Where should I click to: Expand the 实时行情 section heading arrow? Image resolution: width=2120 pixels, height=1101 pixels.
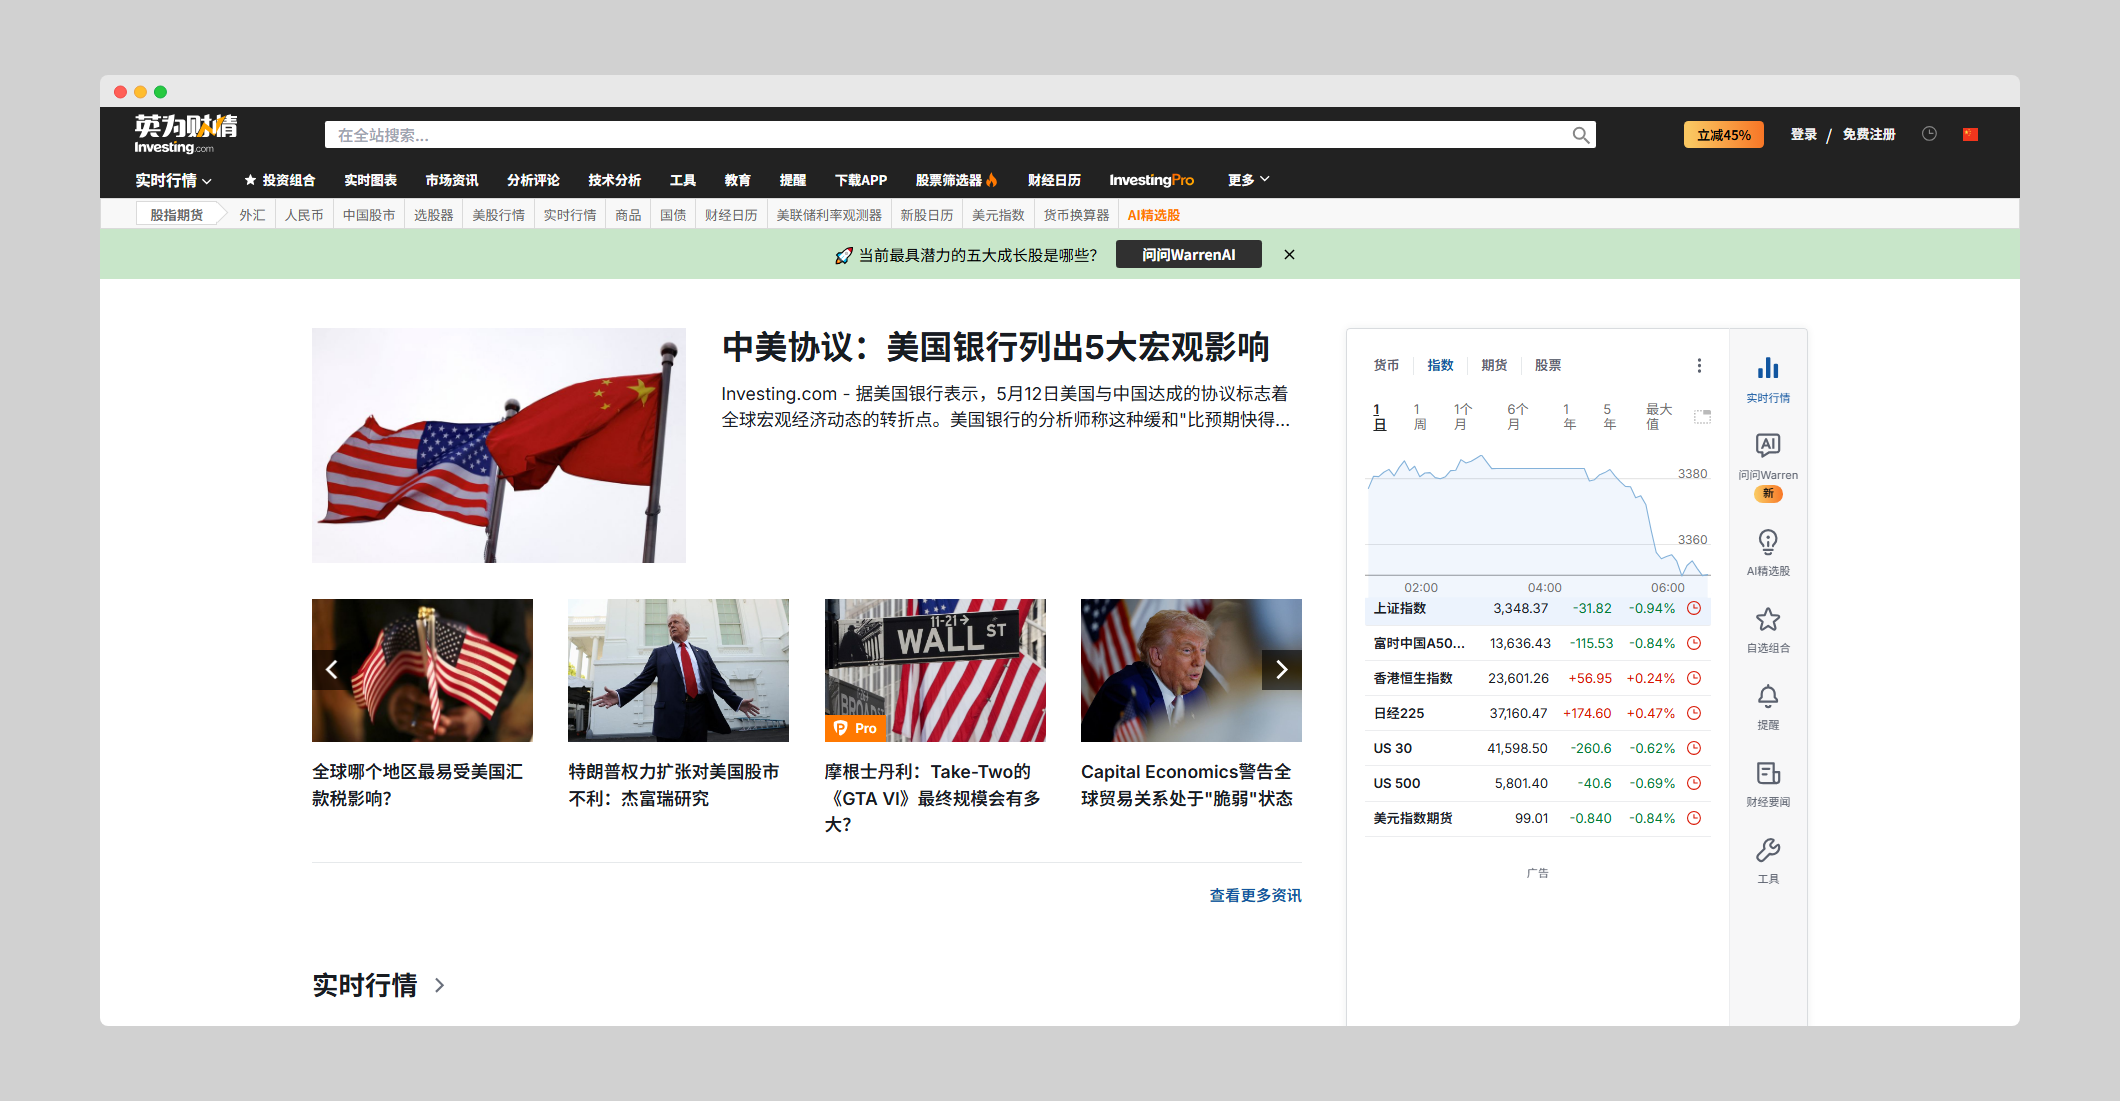[439, 985]
